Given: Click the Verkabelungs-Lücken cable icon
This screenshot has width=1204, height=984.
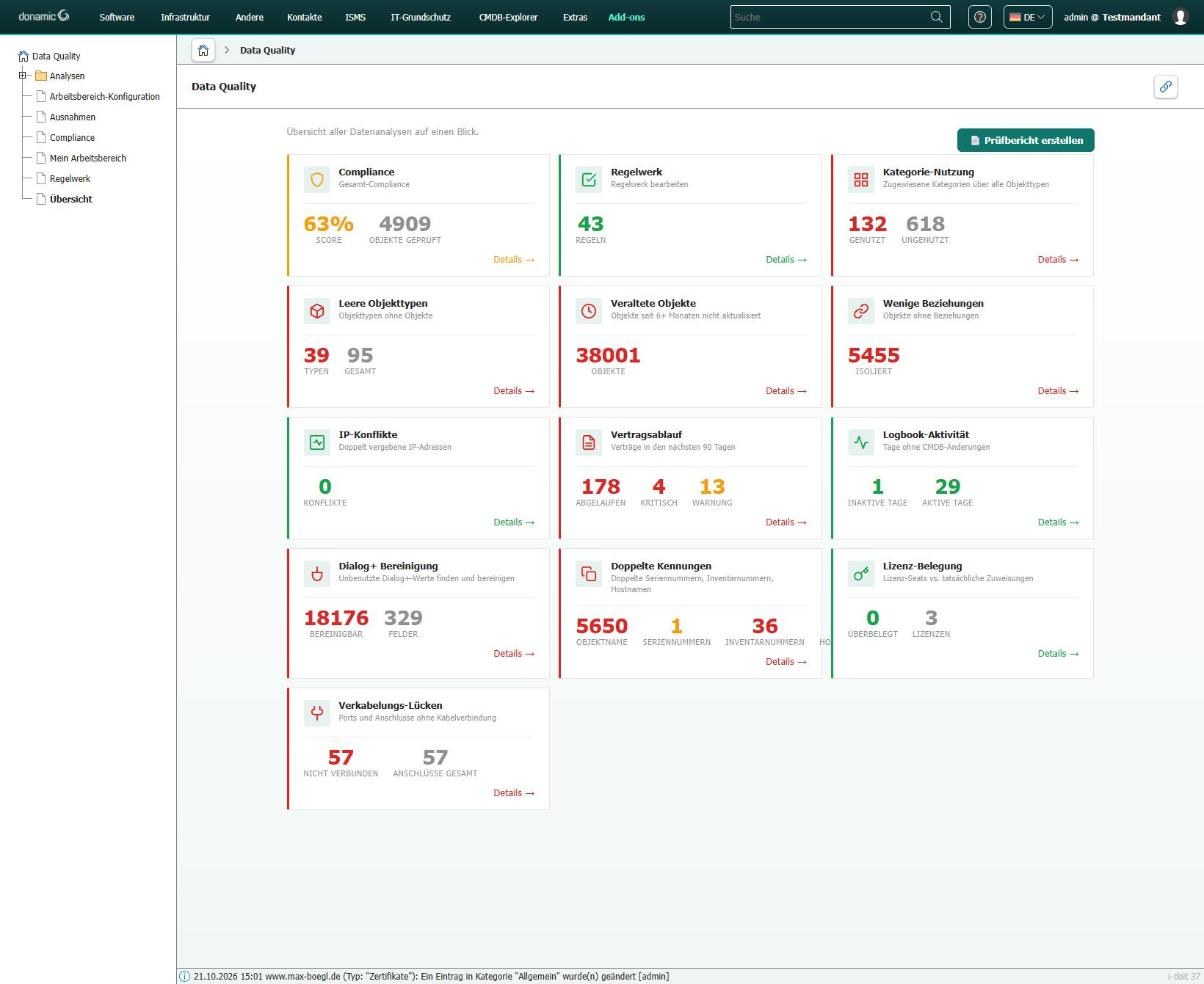Looking at the screenshot, I should click(317, 712).
